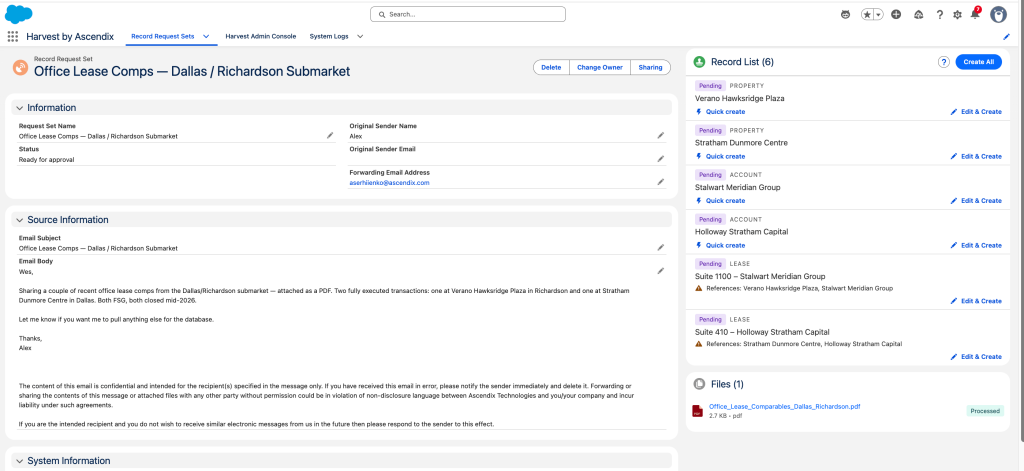The height and width of the screenshot is (471, 1024).
Task: Open Office_Lease_Comparables_Dallas_Richardson.pdf file
Action: (784, 406)
